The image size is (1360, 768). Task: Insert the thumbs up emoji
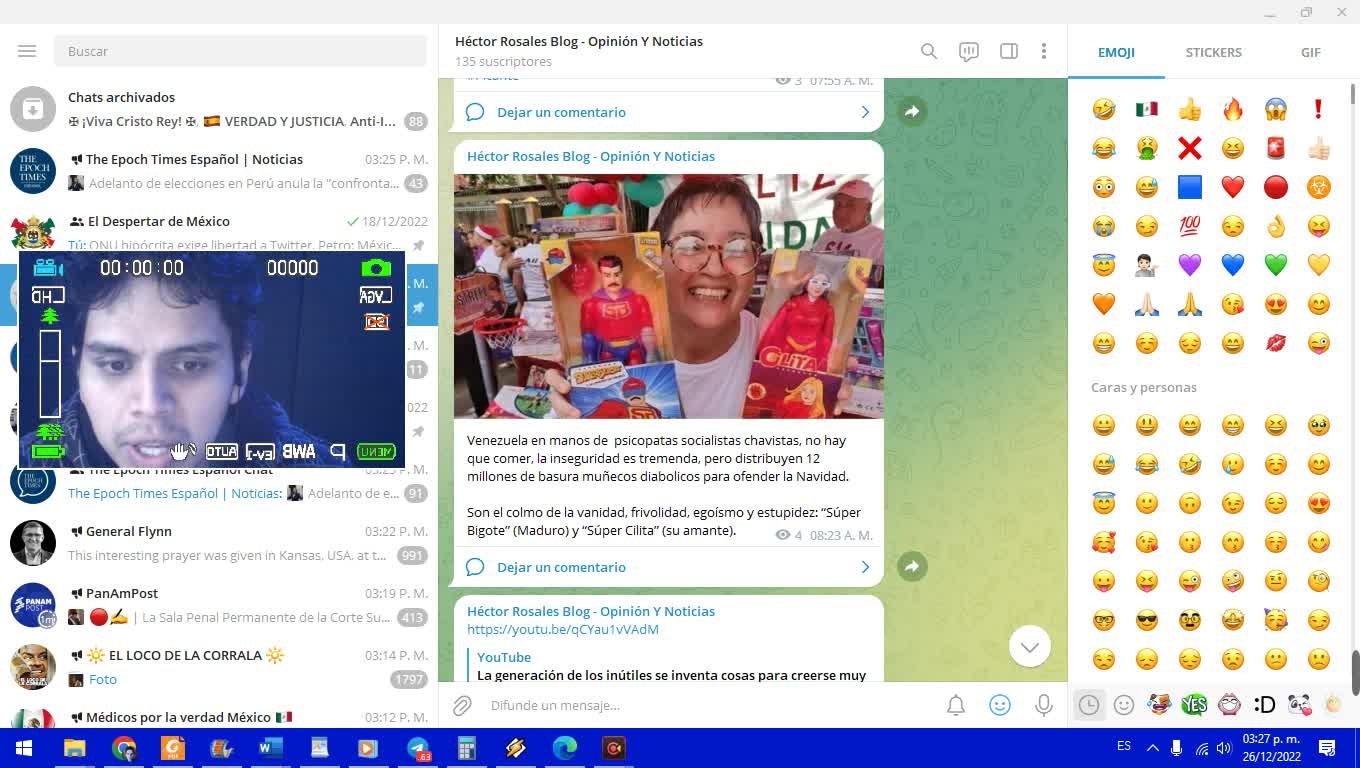point(1190,109)
